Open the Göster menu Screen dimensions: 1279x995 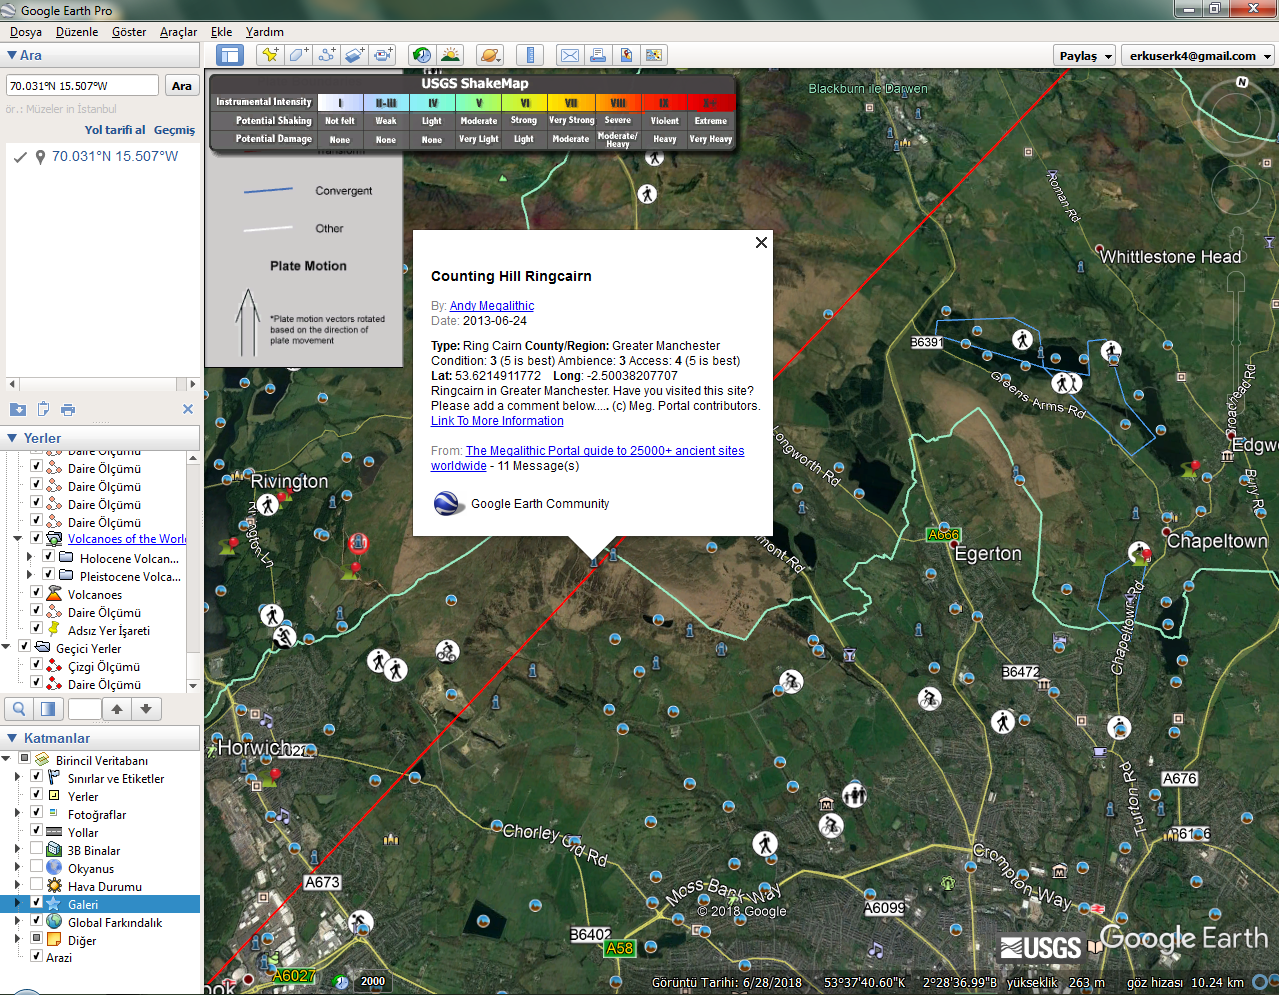pos(129,32)
